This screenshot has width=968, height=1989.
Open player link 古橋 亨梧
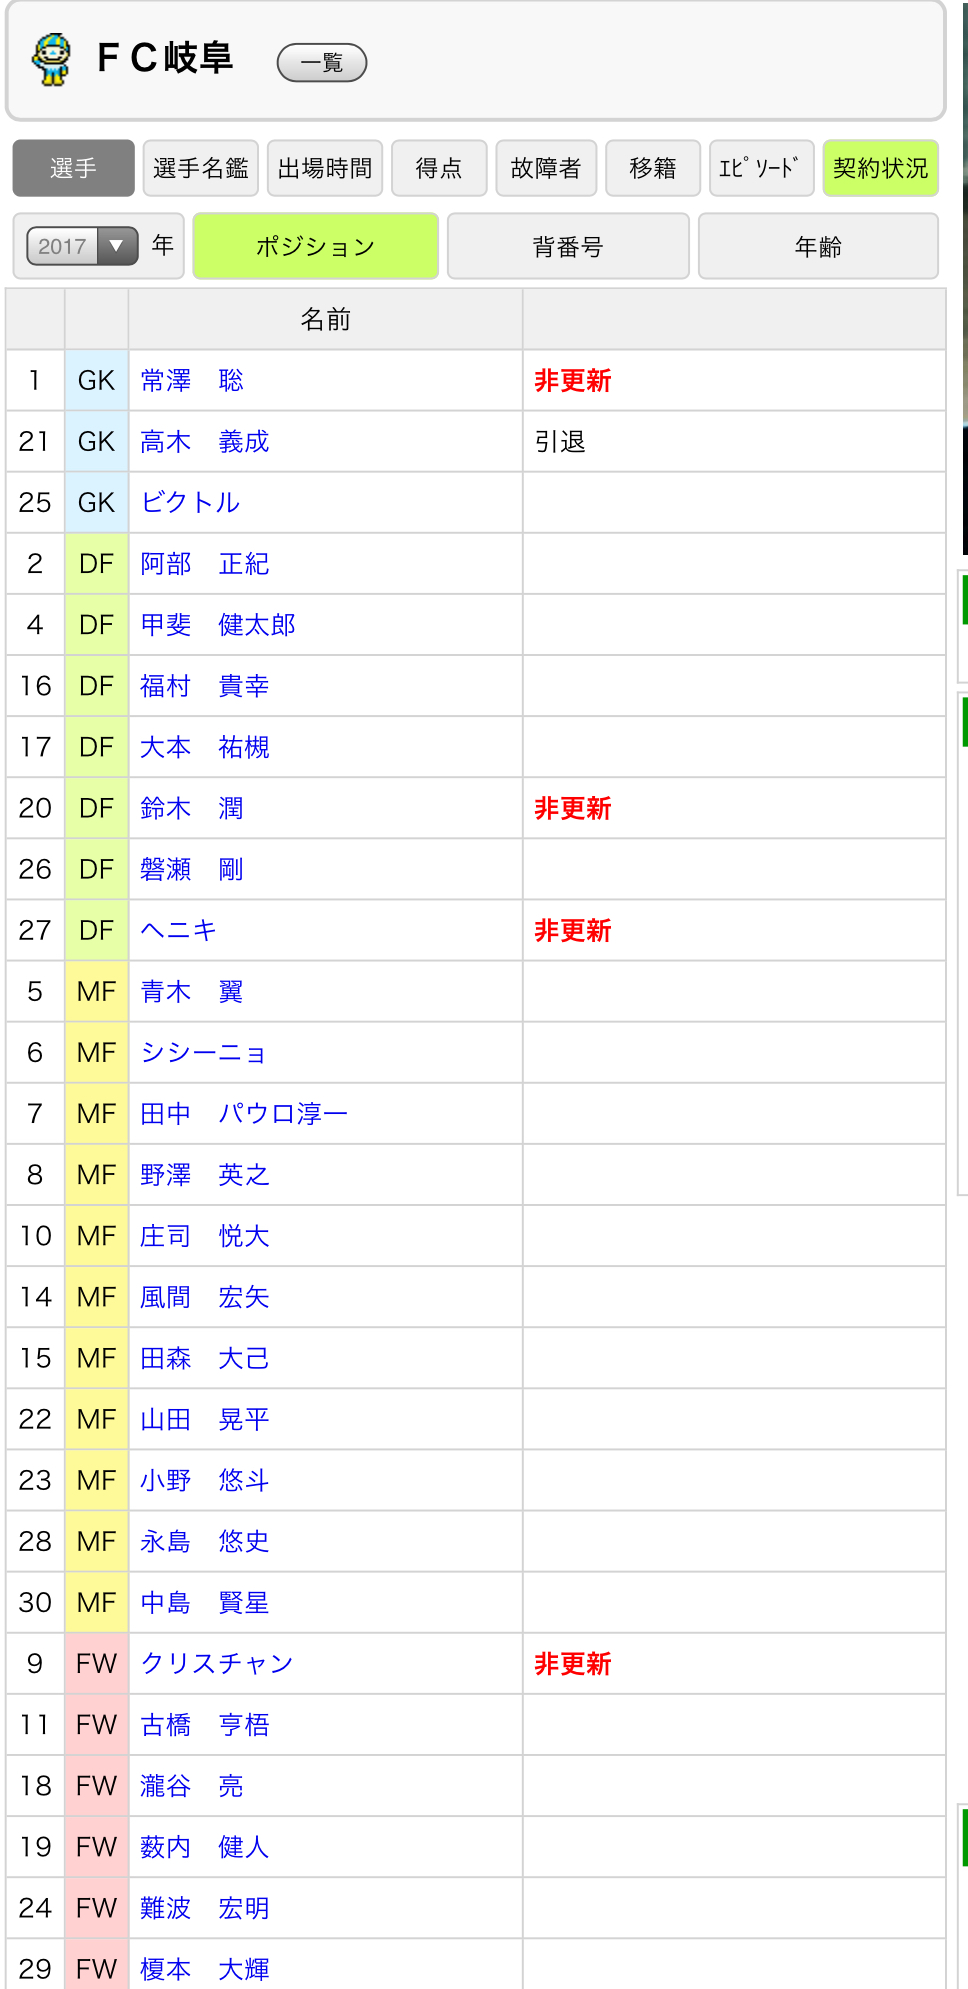tap(205, 1725)
